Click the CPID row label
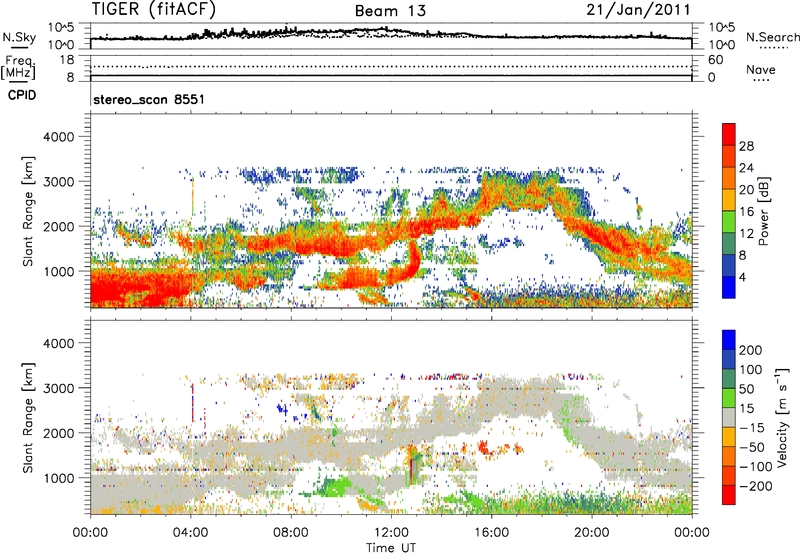Viewport: 800px width, 554px height. (22, 95)
